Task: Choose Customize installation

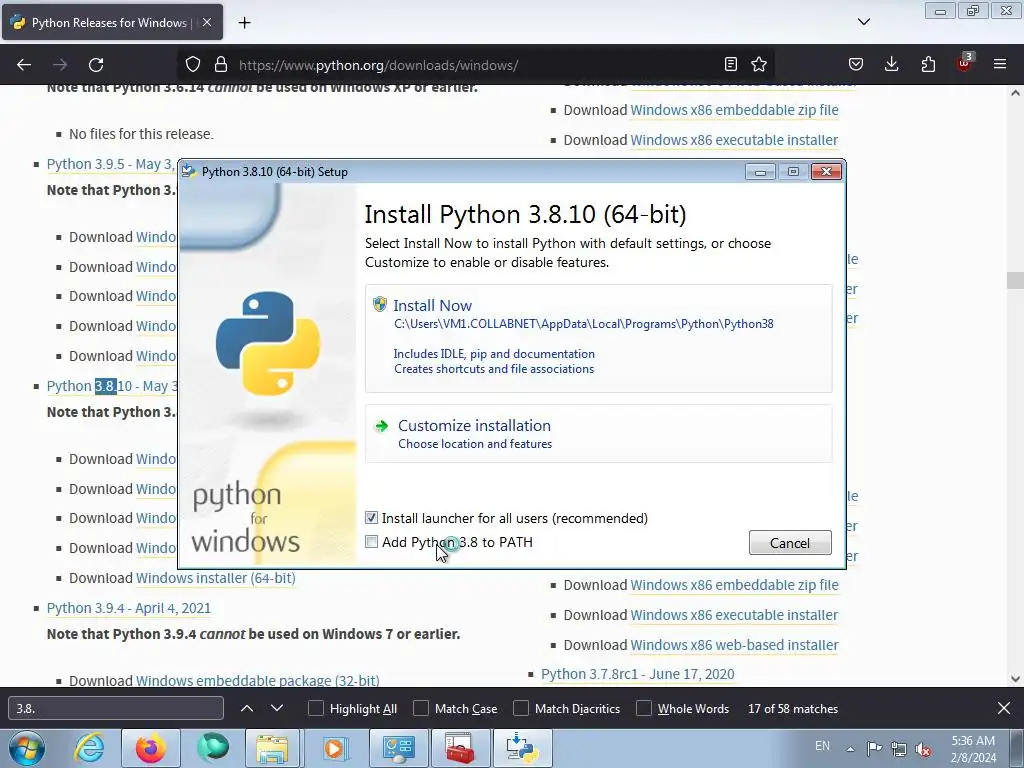Action: tap(598, 434)
